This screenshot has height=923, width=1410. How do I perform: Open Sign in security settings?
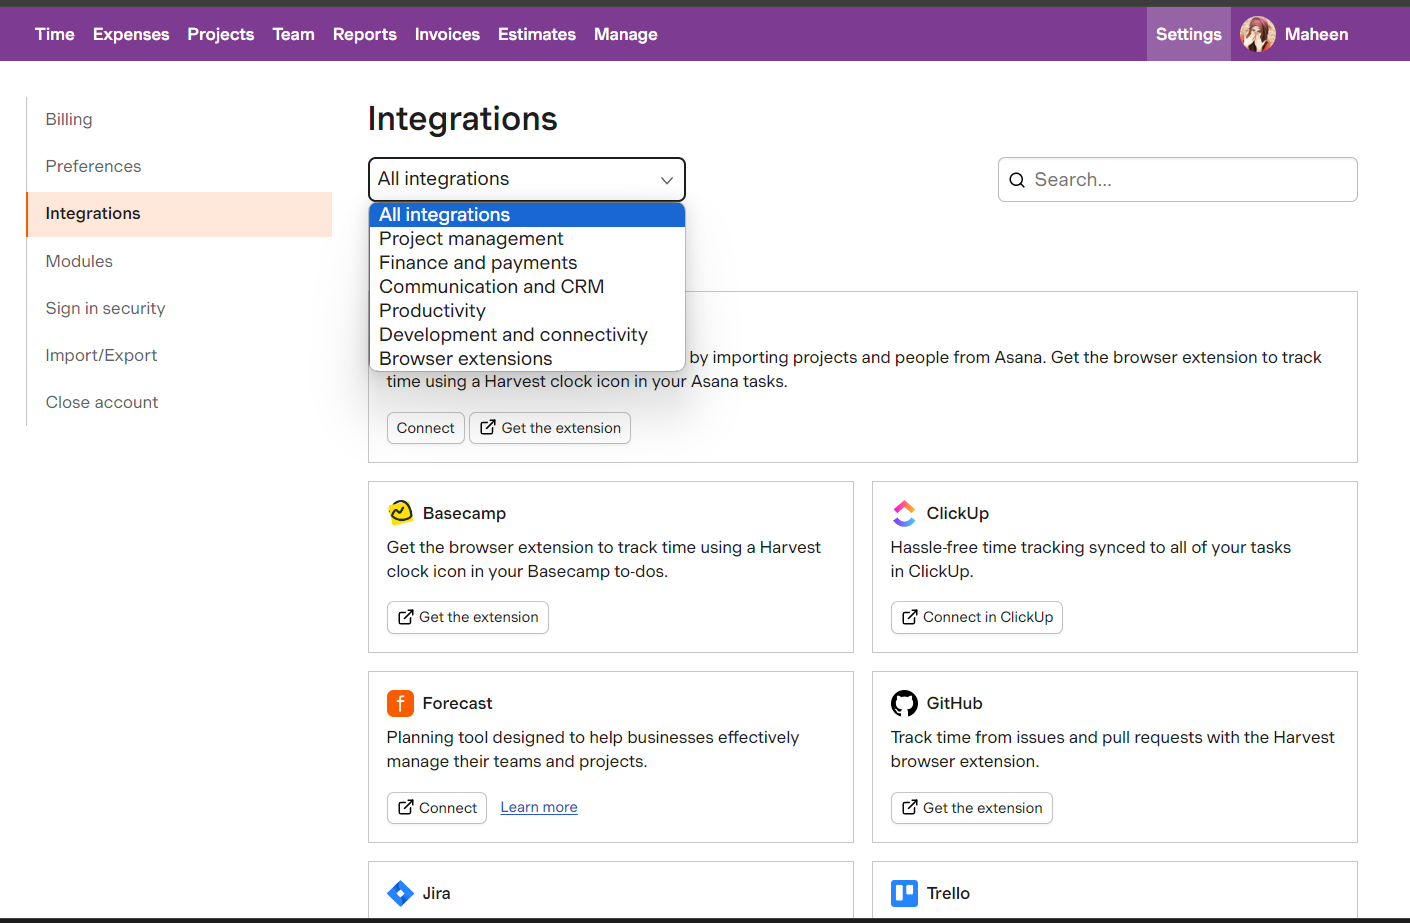(x=105, y=308)
